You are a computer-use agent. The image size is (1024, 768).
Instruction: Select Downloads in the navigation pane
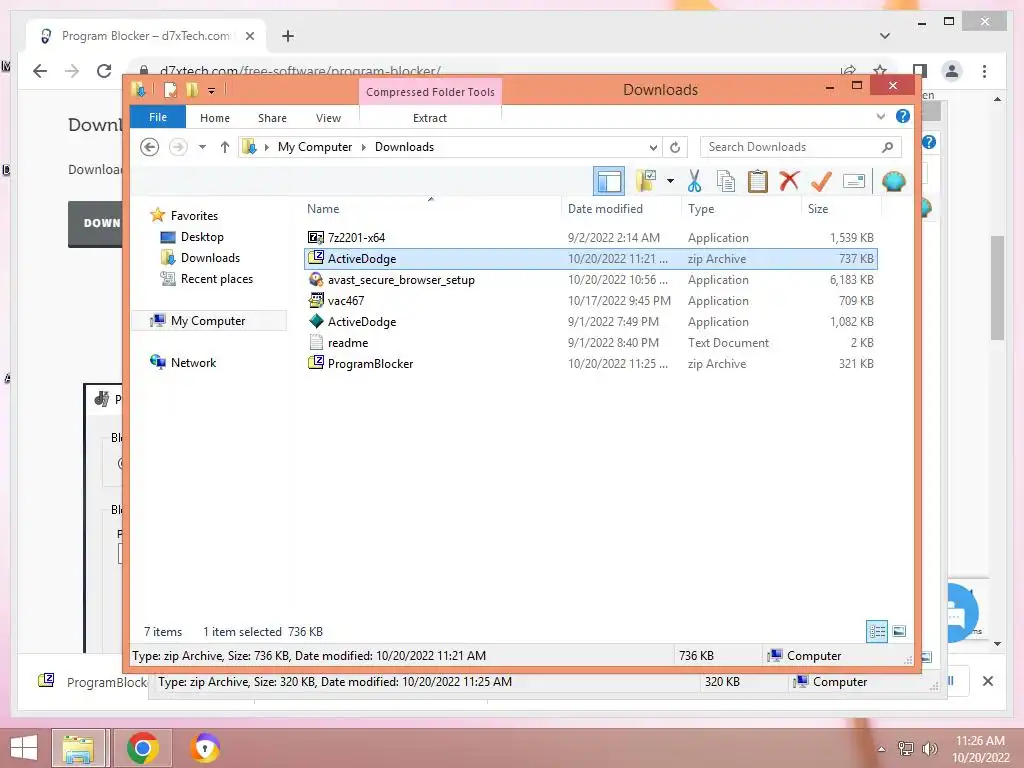pyautogui.click(x=210, y=258)
